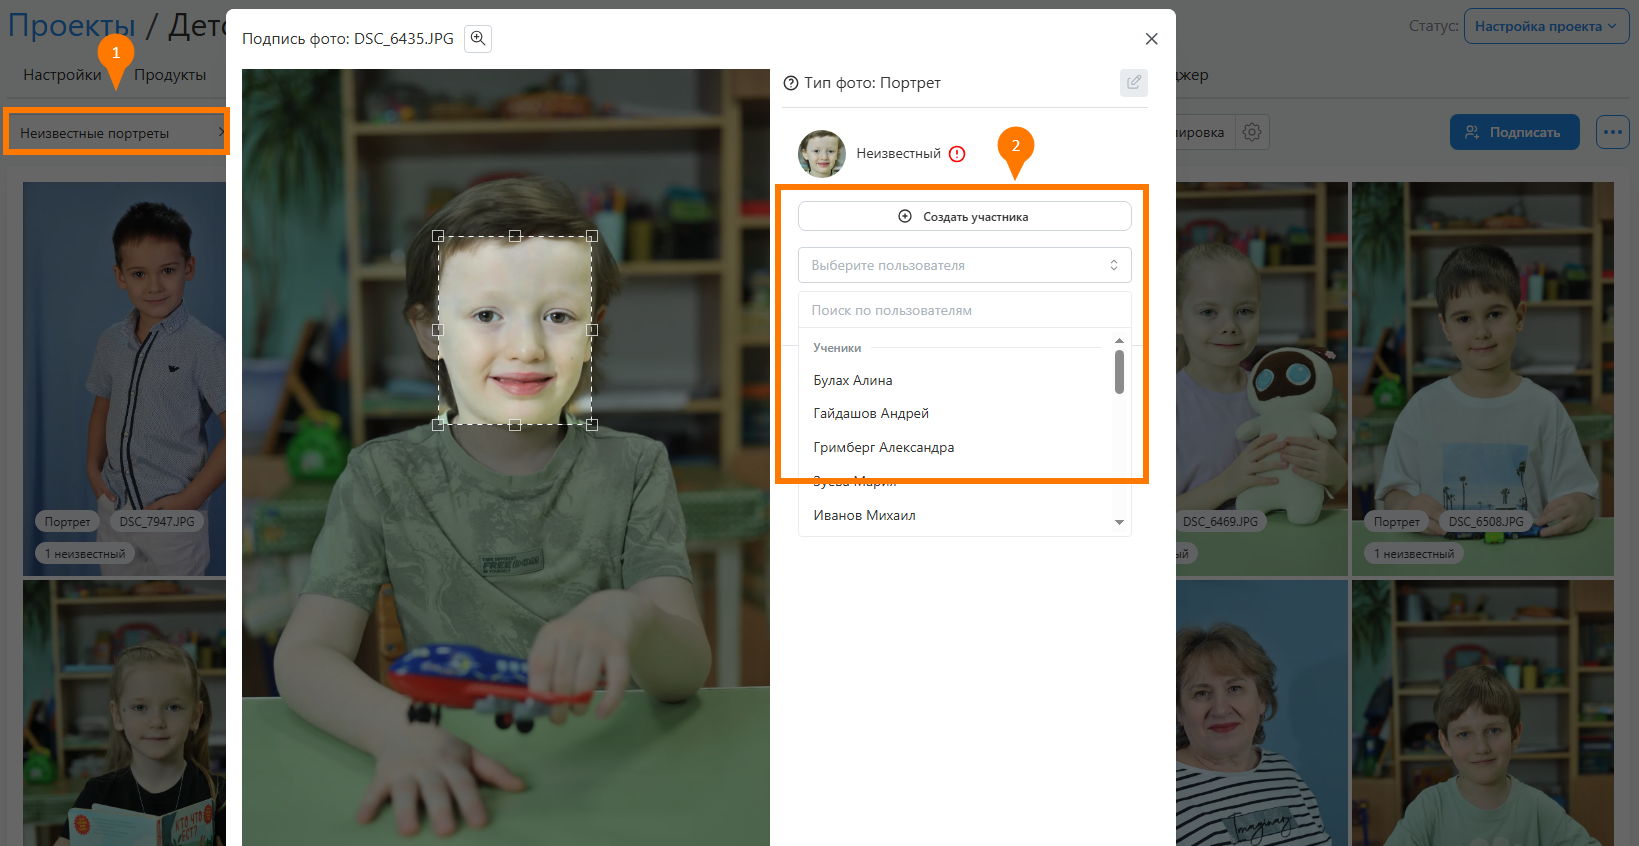
Task: Open the three-dots more options menu
Action: [1612, 132]
